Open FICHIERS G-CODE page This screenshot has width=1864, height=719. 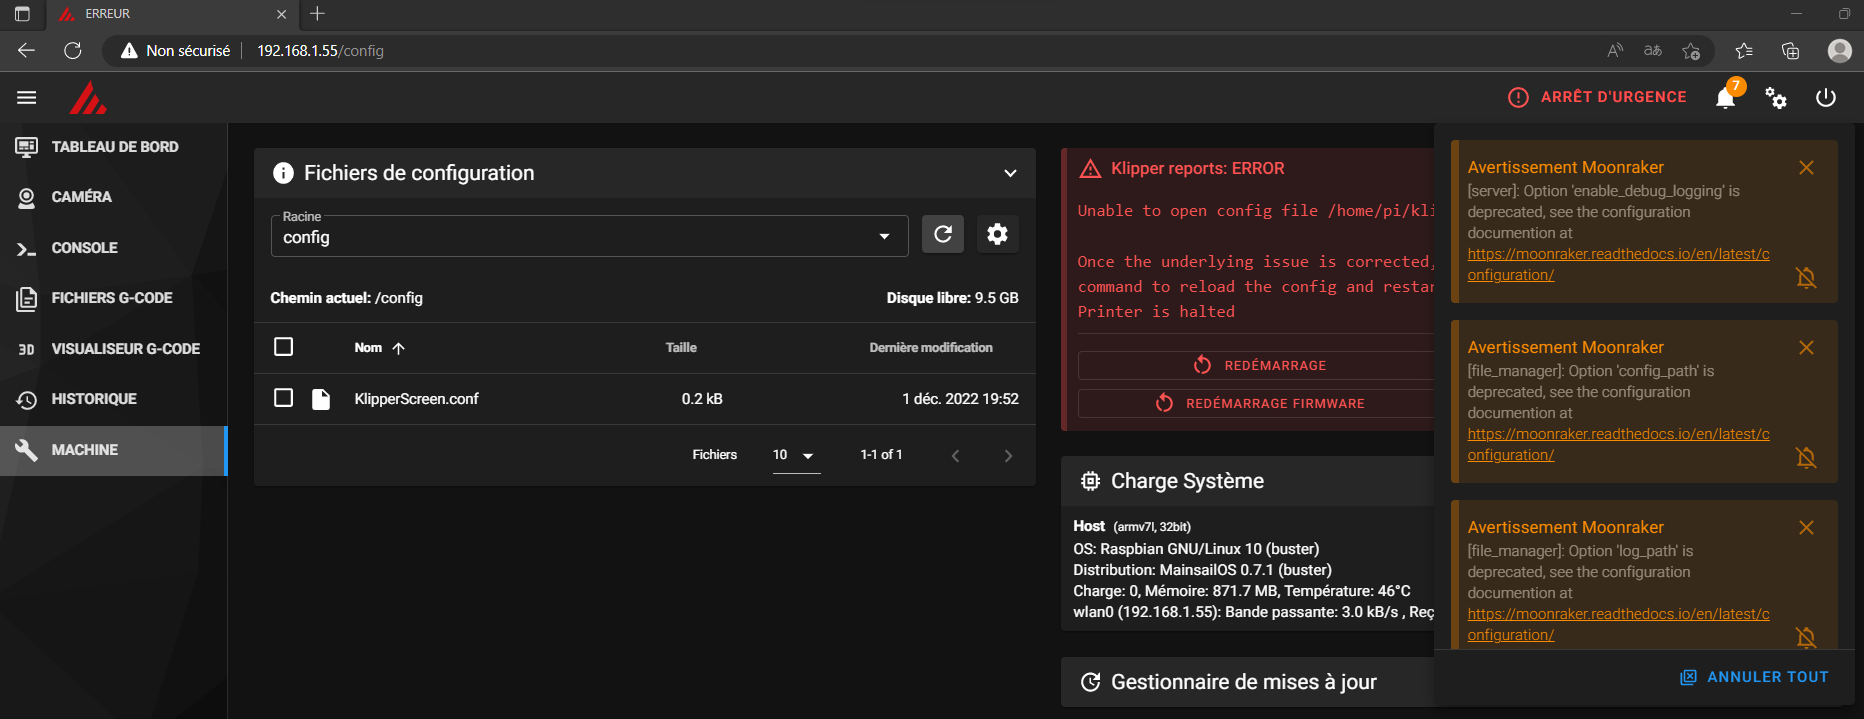coord(114,298)
